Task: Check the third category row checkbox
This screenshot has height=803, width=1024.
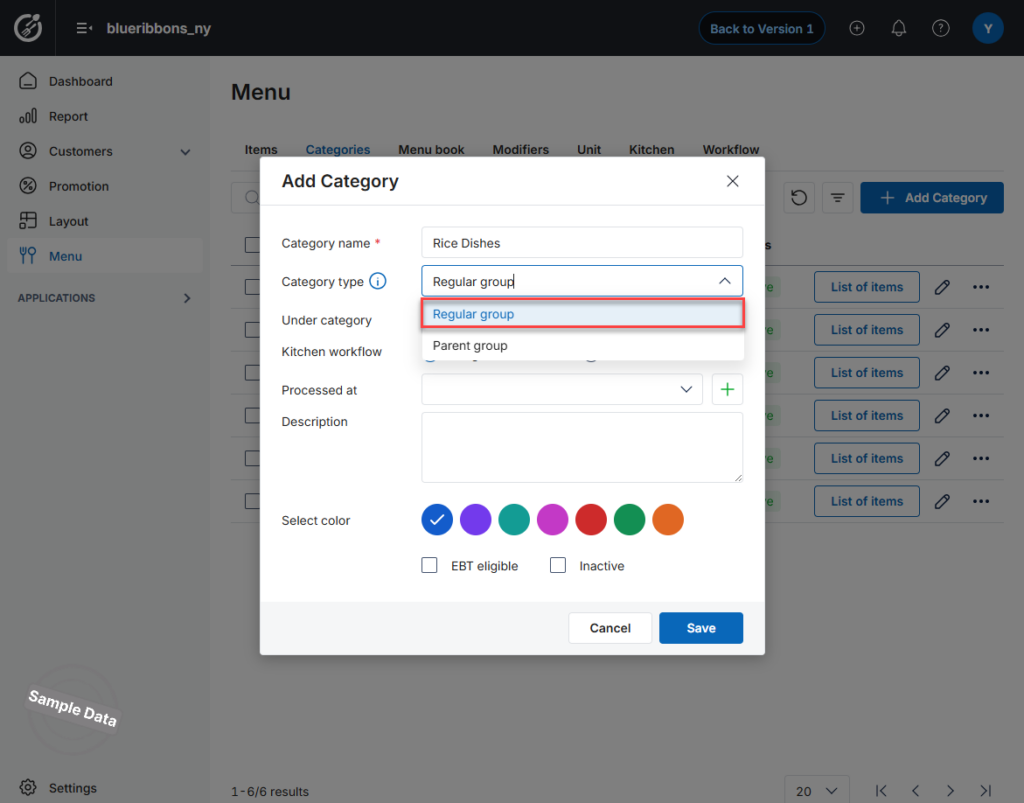Action: pos(252,373)
